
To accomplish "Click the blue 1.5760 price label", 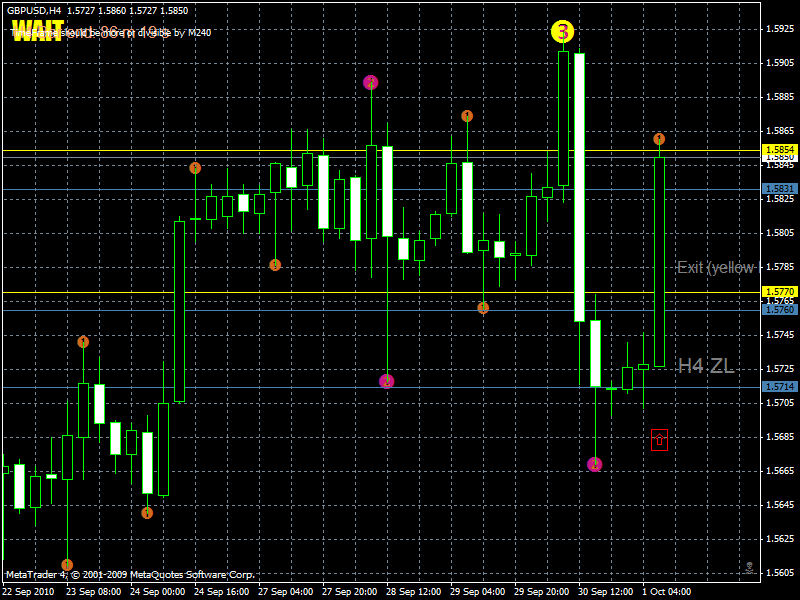I will click(x=780, y=310).
